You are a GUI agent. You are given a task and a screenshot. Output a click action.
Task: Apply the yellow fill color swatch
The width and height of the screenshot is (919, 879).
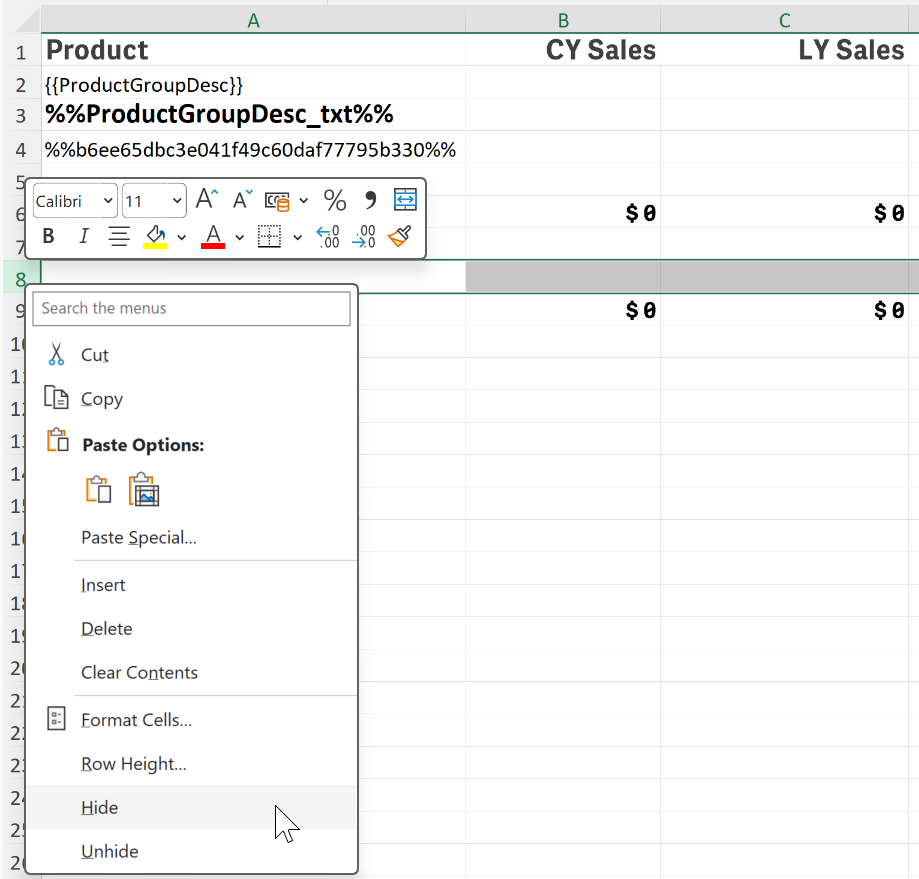(x=155, y=236)
